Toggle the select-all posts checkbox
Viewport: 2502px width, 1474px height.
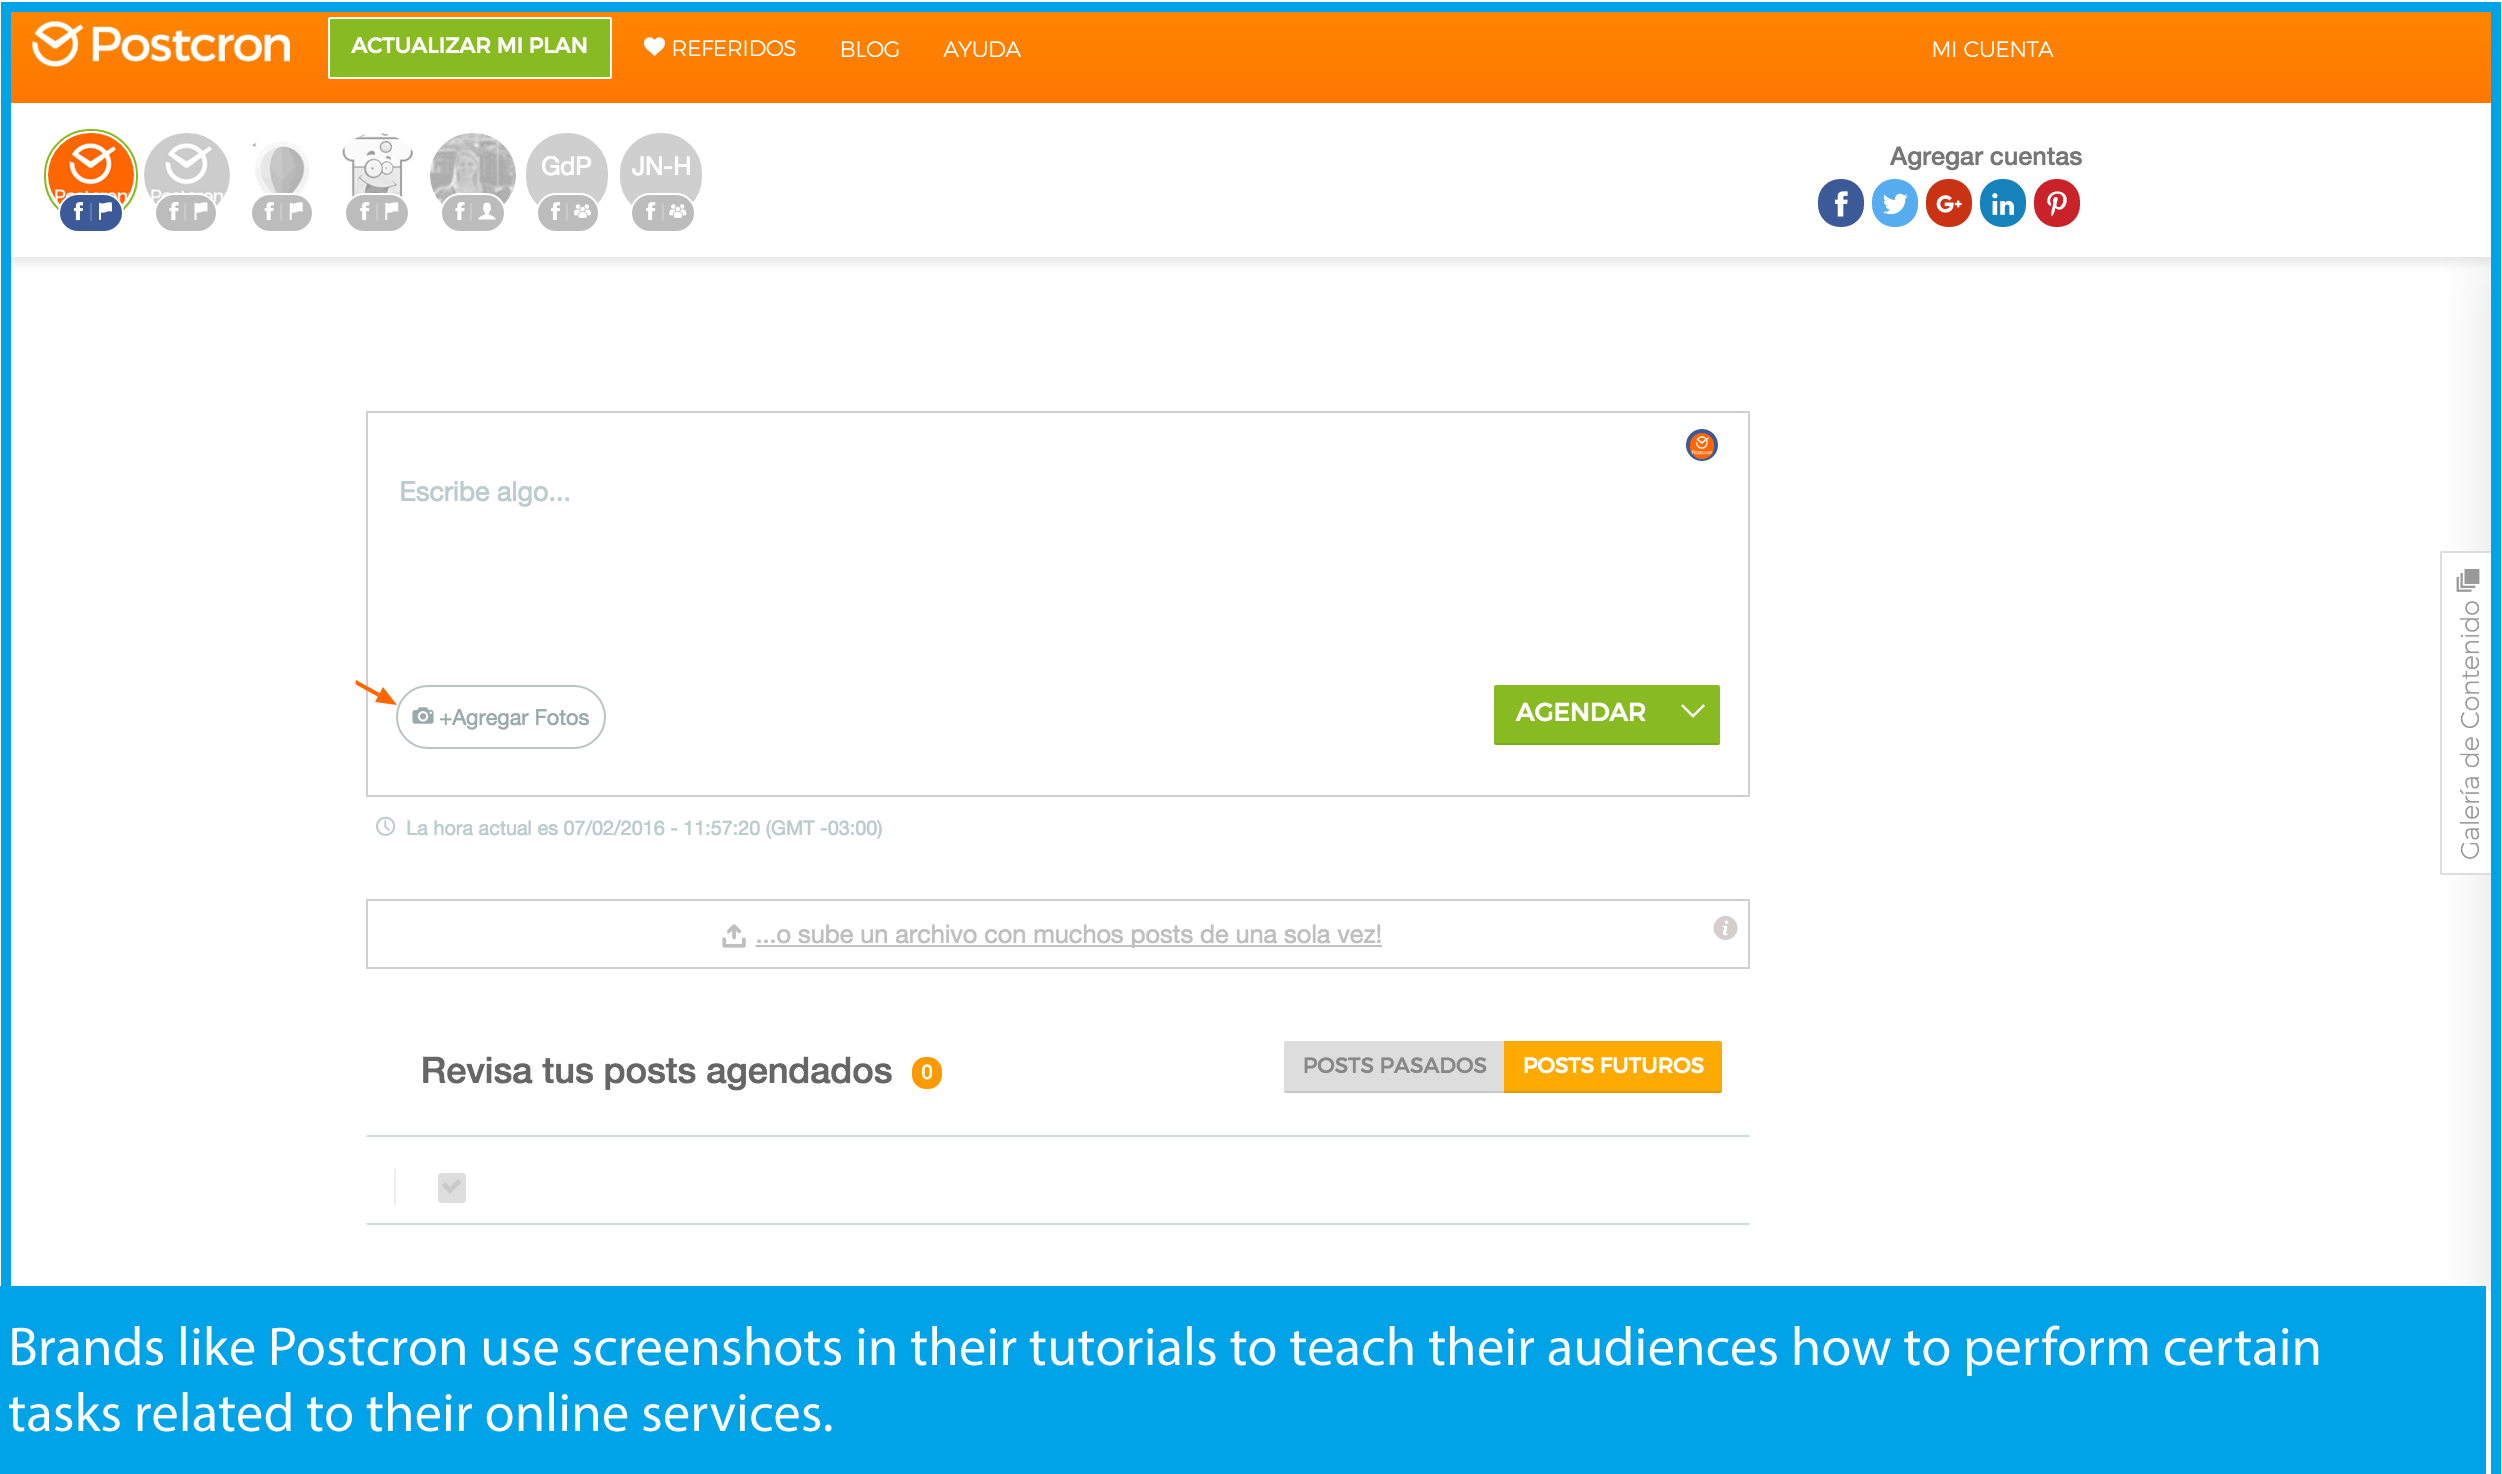[452, 1187]
